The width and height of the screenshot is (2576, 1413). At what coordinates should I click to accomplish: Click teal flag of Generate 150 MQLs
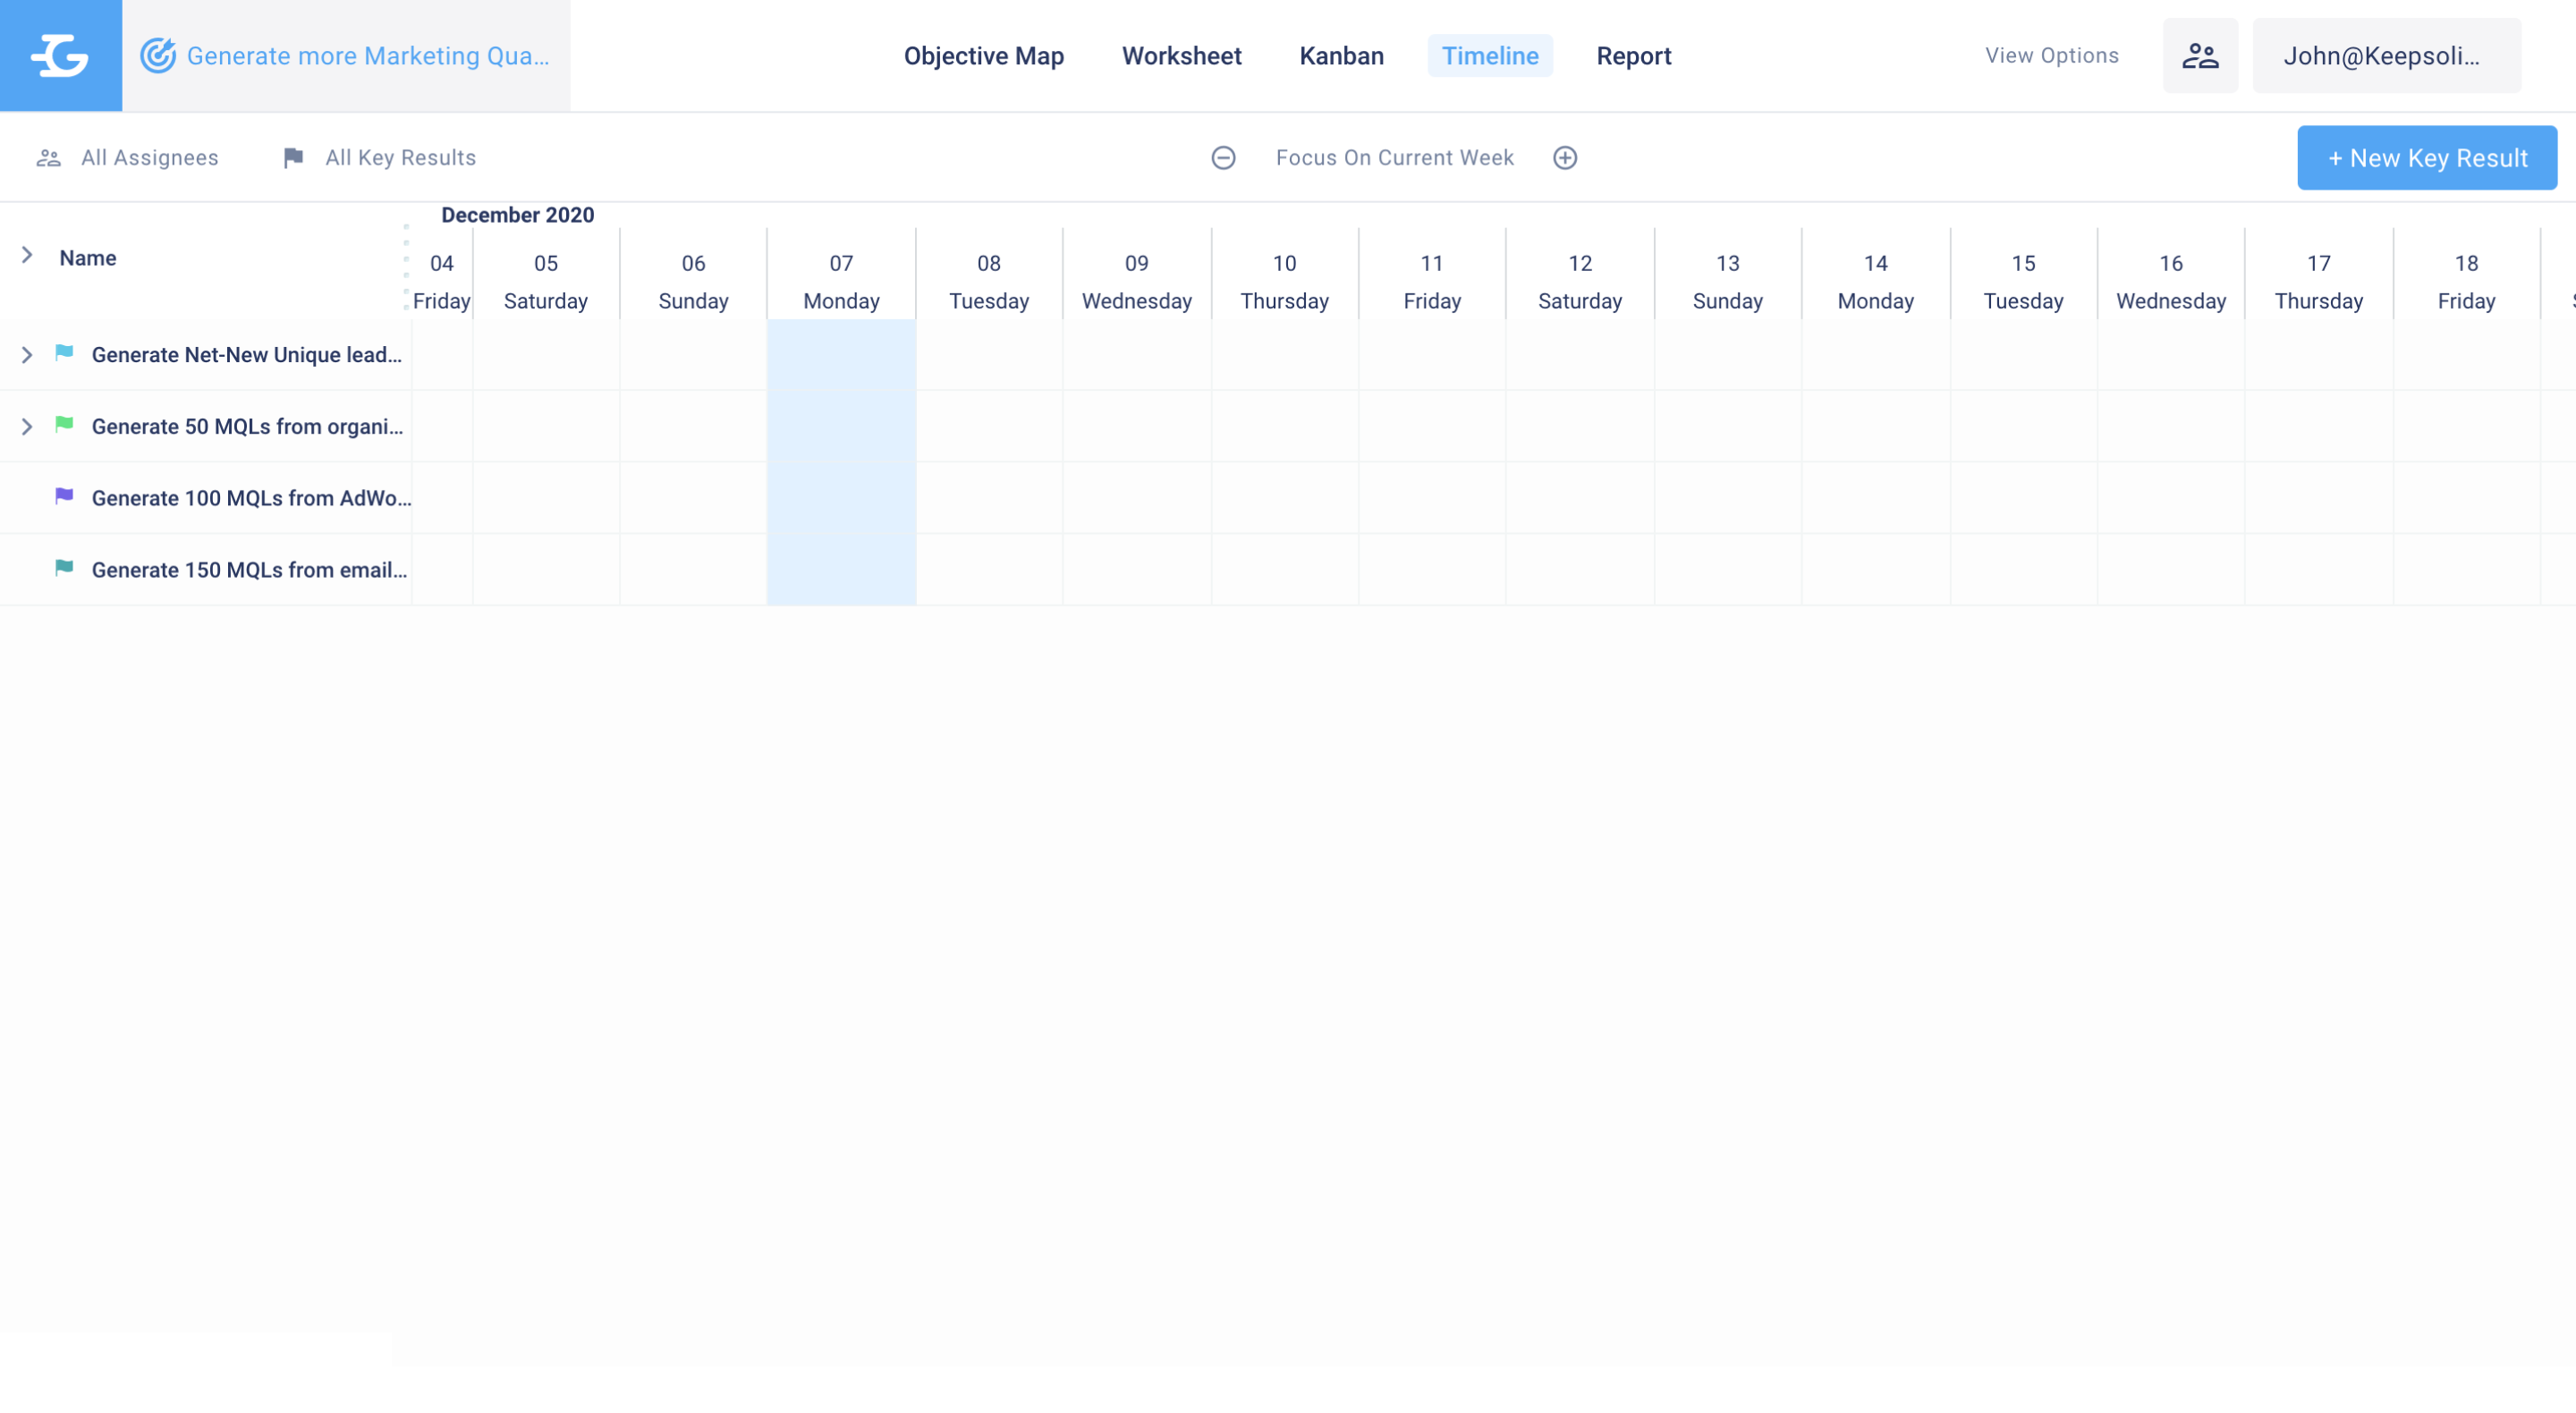point(65,569)
